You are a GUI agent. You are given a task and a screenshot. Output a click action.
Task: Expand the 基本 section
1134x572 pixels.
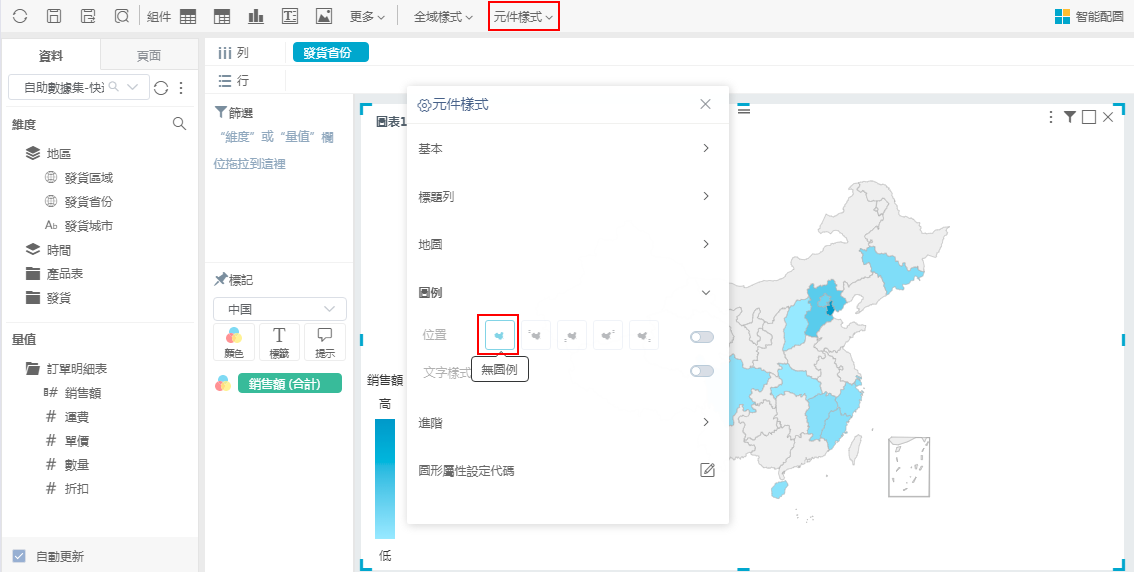pos(566,148)
